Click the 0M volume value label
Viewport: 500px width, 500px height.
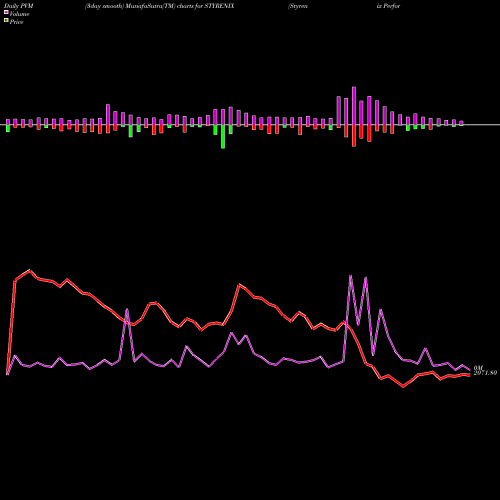click(x=478, y=368)
